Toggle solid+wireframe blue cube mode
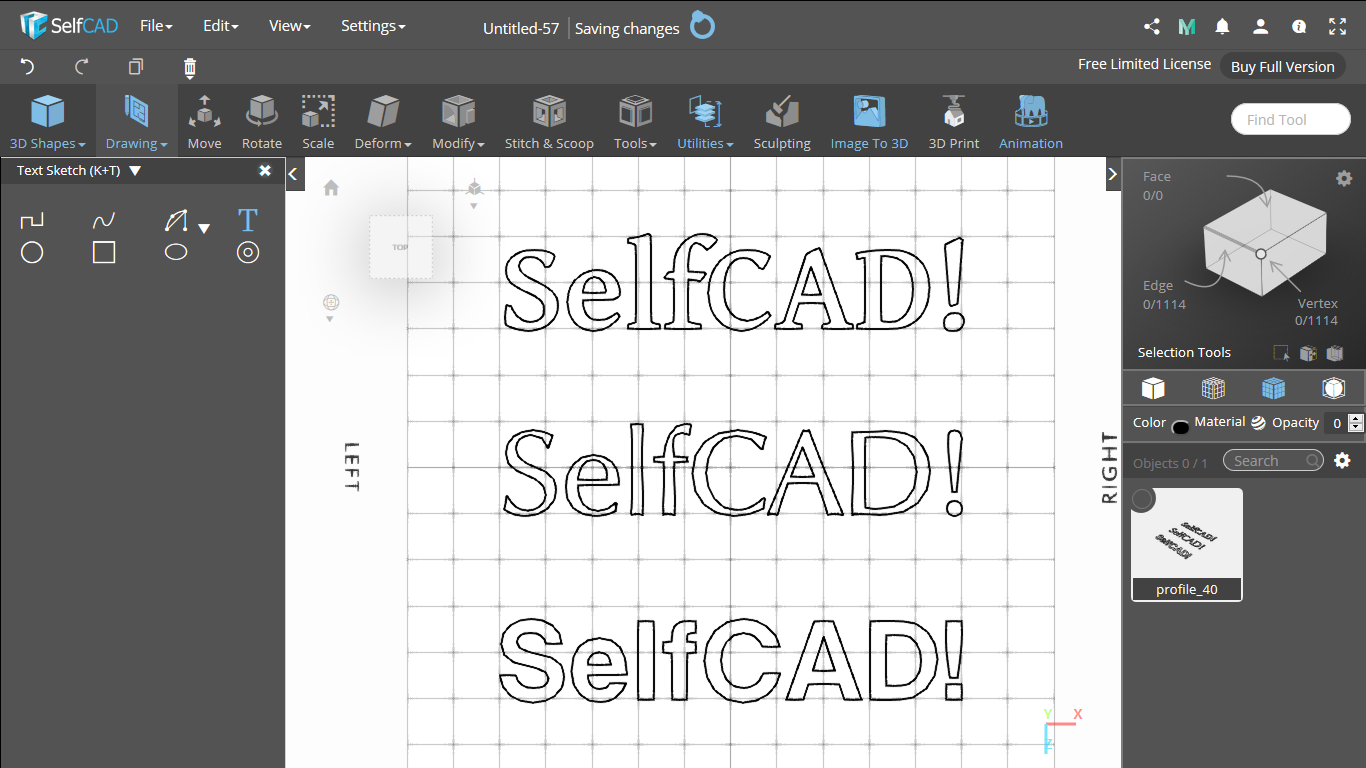The width and height of the screenshot is (1366, 768). 1273,388
